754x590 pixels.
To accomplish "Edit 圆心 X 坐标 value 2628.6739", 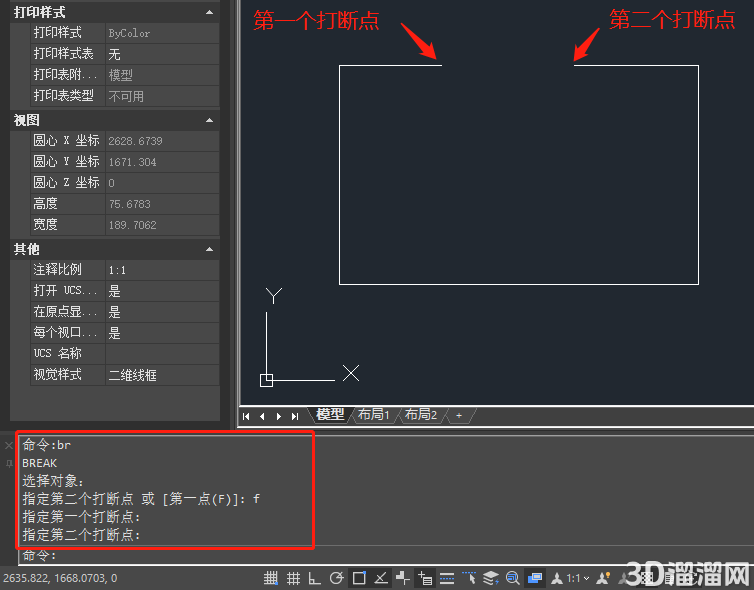I will (163, 141).
